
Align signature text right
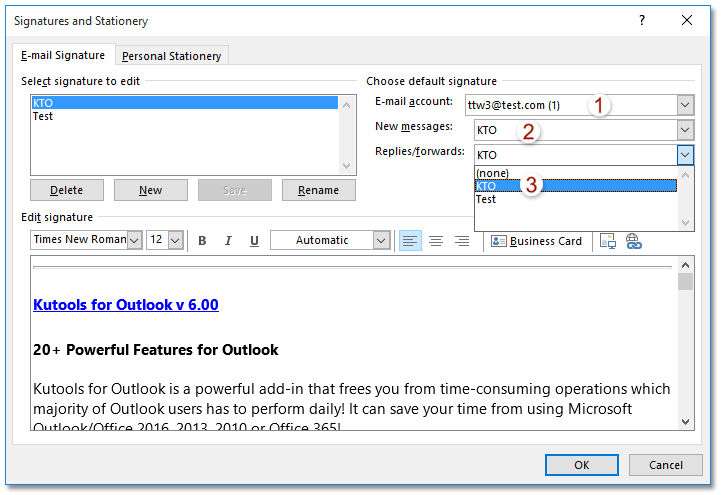coord(462,241)
